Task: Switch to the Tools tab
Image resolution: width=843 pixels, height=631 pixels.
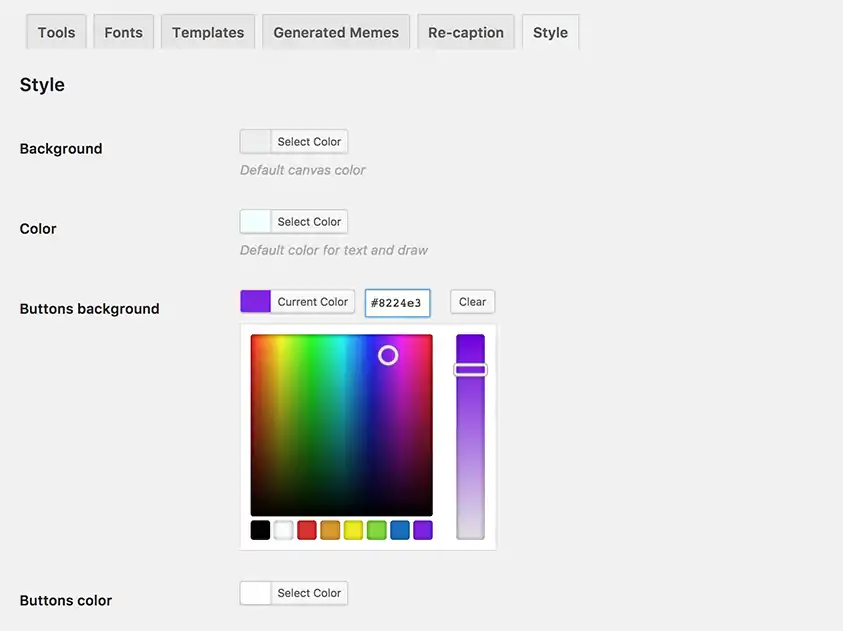Action: 55,31
